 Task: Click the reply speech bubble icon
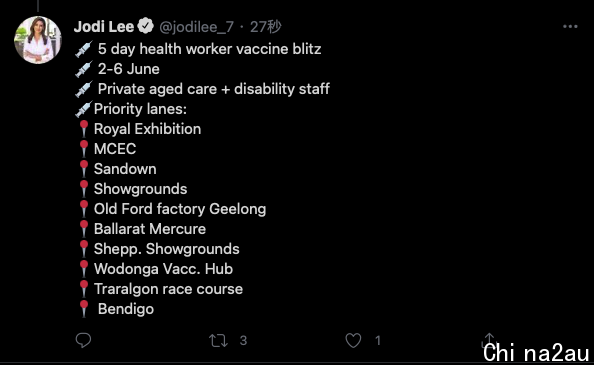point(83,340)
